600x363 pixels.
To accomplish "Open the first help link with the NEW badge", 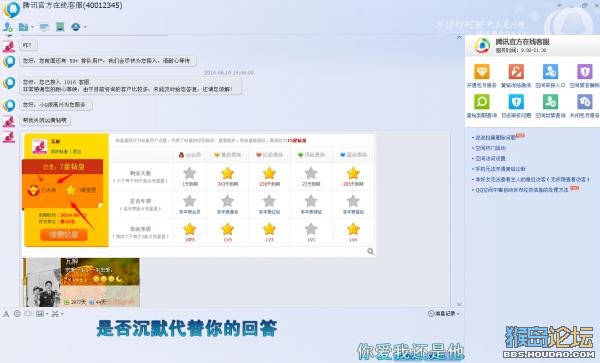I will click(x=496, y=137).
